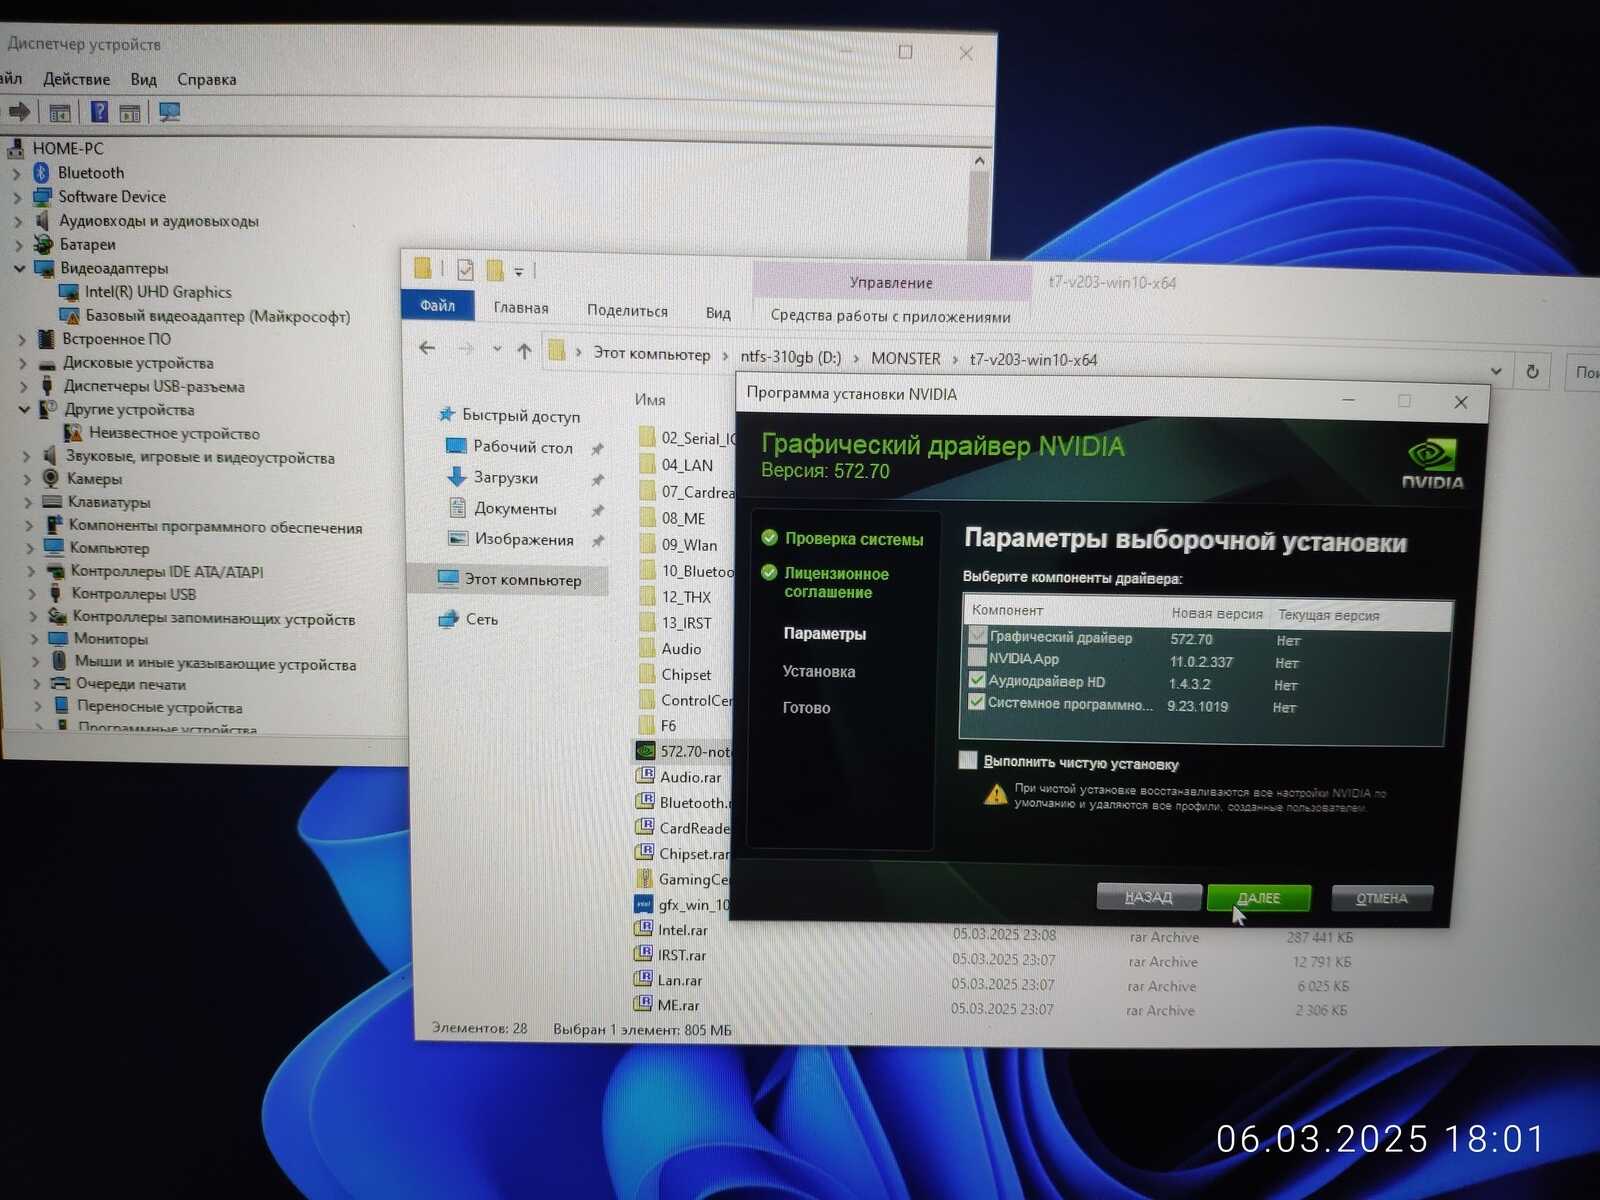Open the Help menu in Device Manager

coord(206,79)
